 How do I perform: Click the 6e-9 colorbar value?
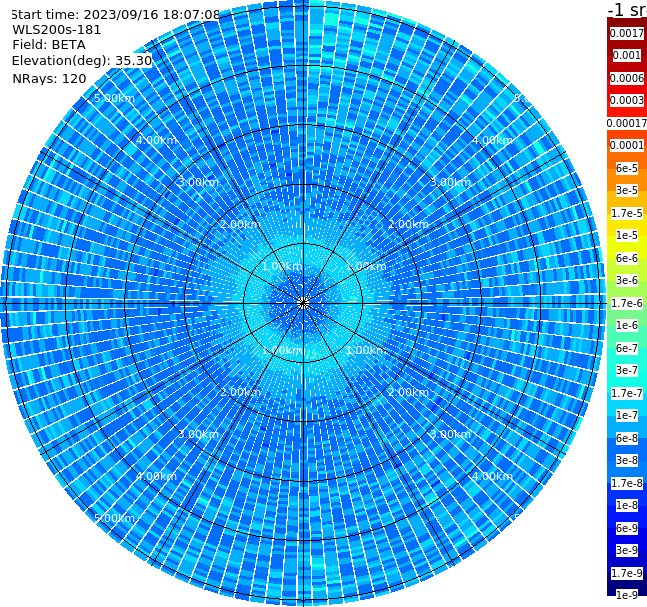[x=627, y=528]
